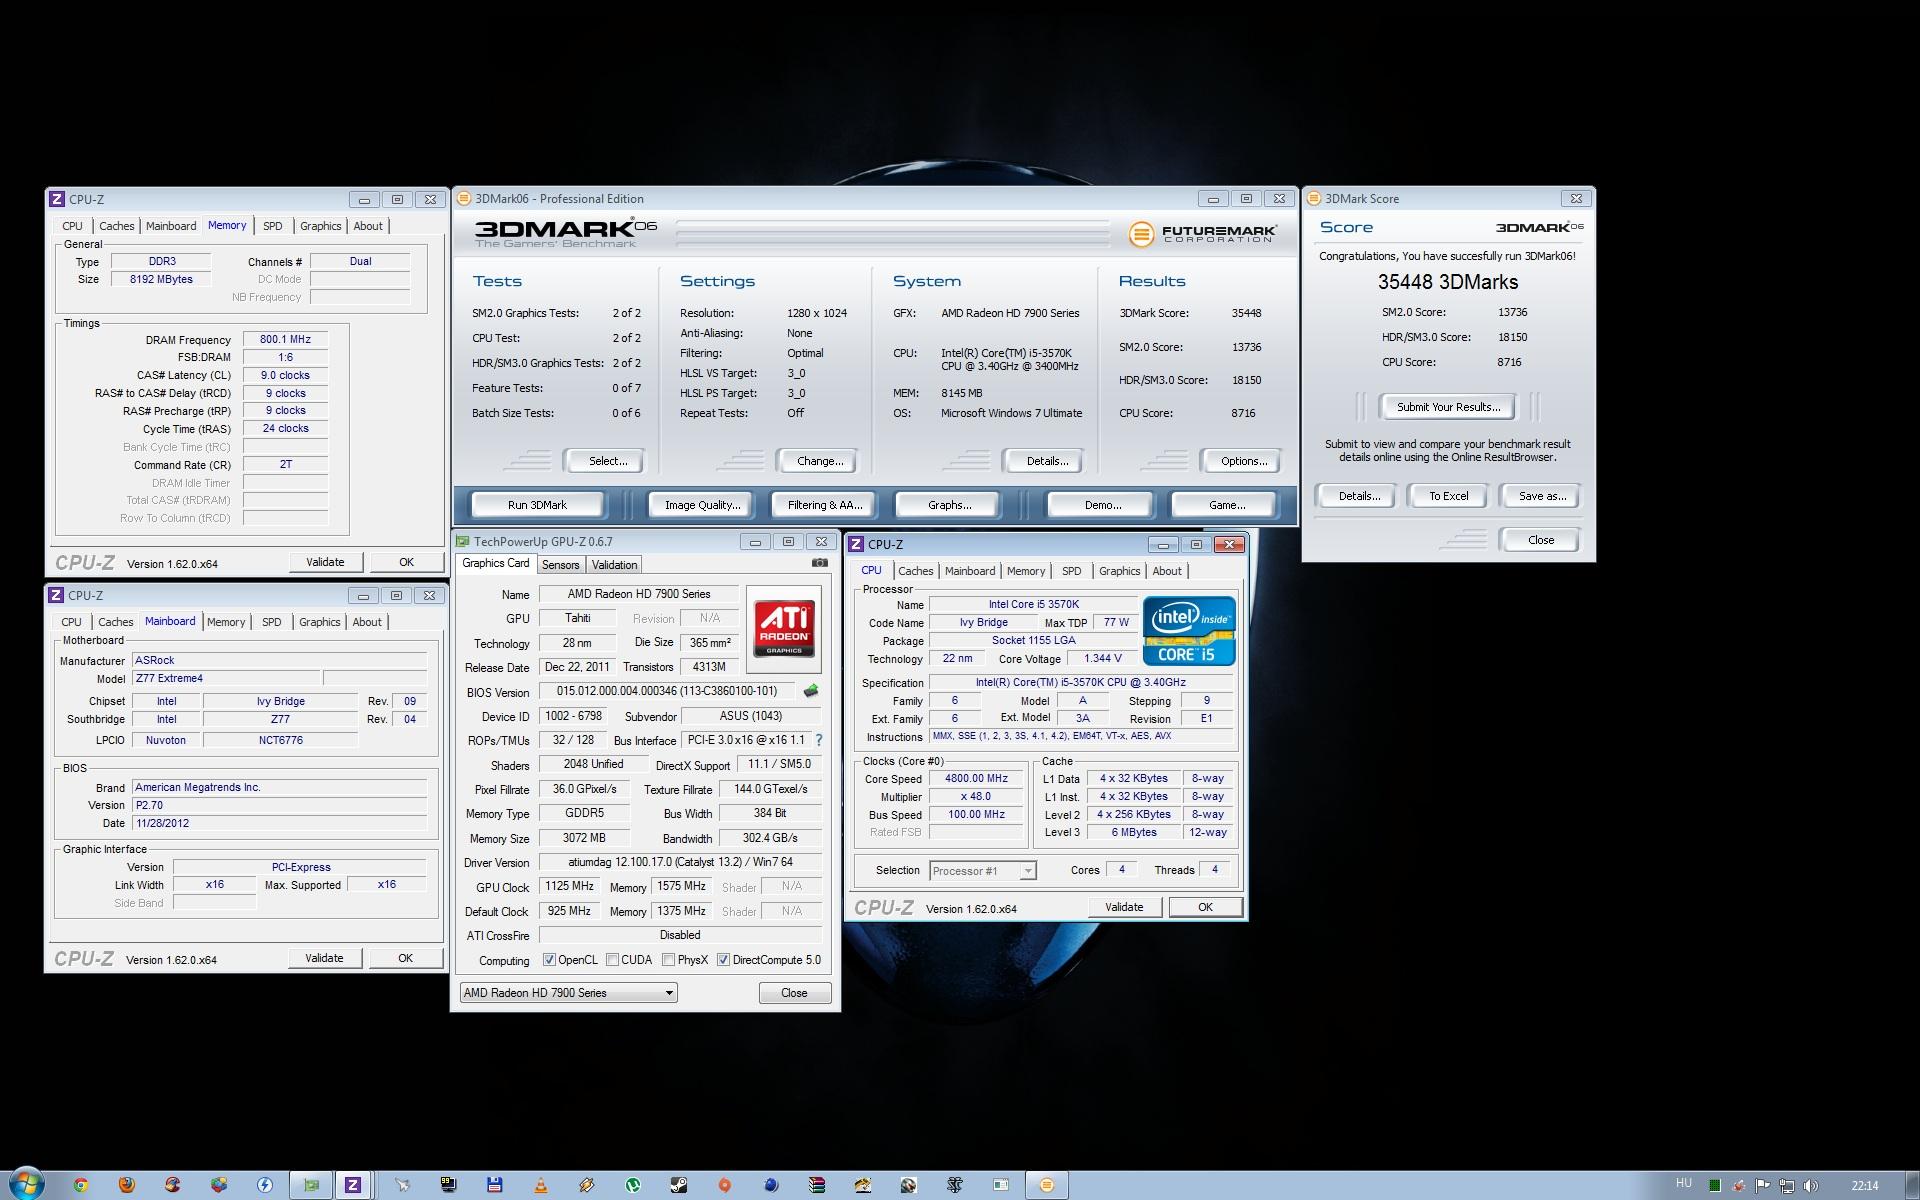The width and height of the screenshot is (1920, 1200).
Task: Click the BIOS save chip icon in GPU-Z
Action: tap(811, 691)
